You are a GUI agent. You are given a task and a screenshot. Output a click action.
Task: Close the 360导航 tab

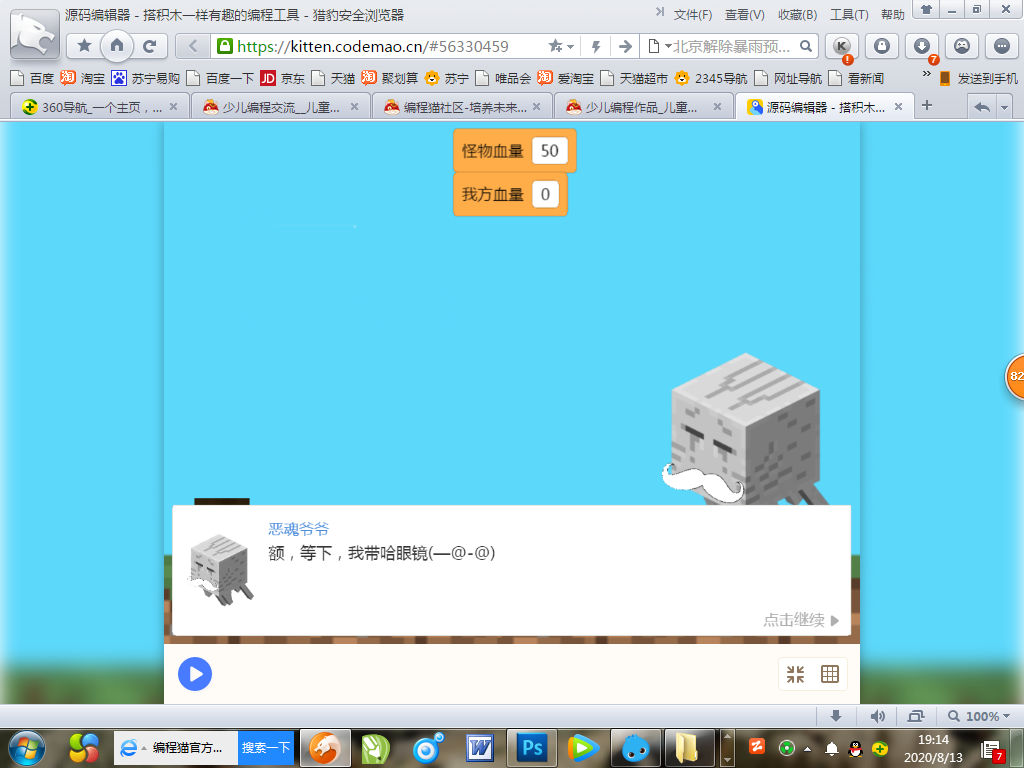click(174, 106)
